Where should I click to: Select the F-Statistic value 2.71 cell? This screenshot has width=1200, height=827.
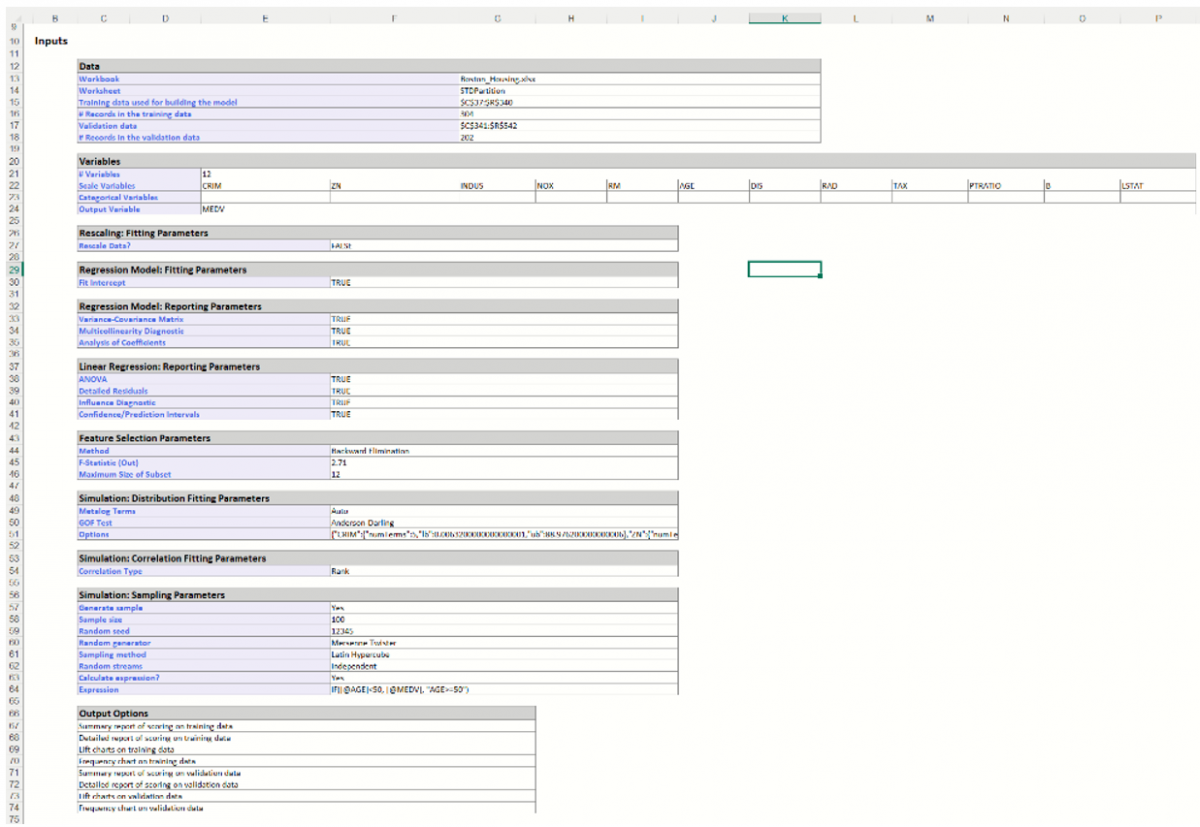[x=337, y=463]
